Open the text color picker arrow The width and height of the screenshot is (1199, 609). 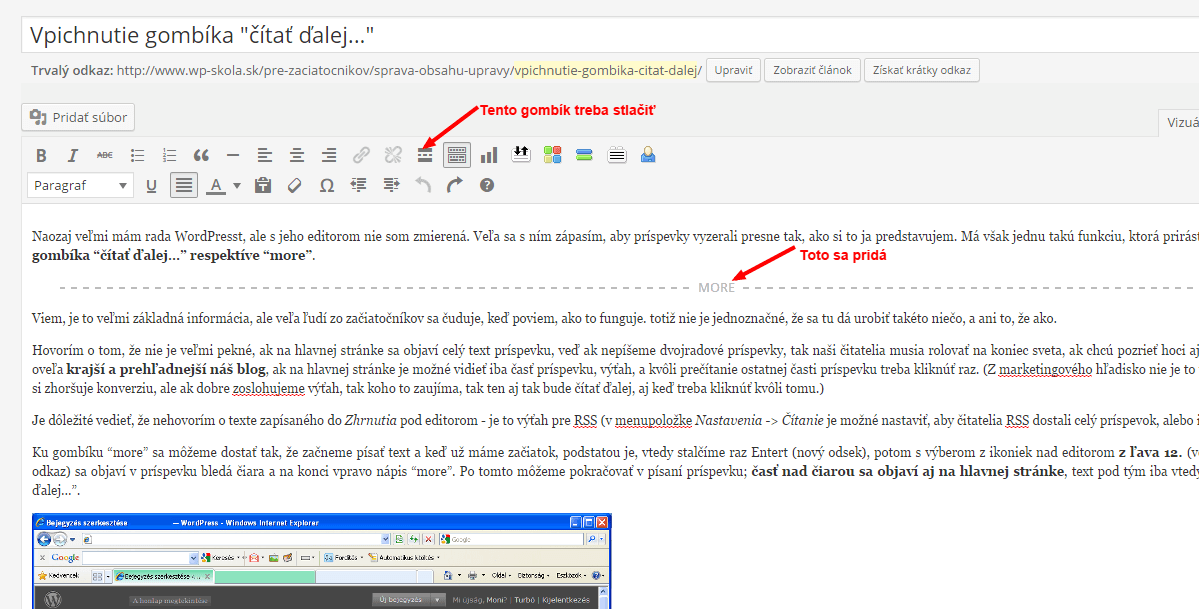237,186
